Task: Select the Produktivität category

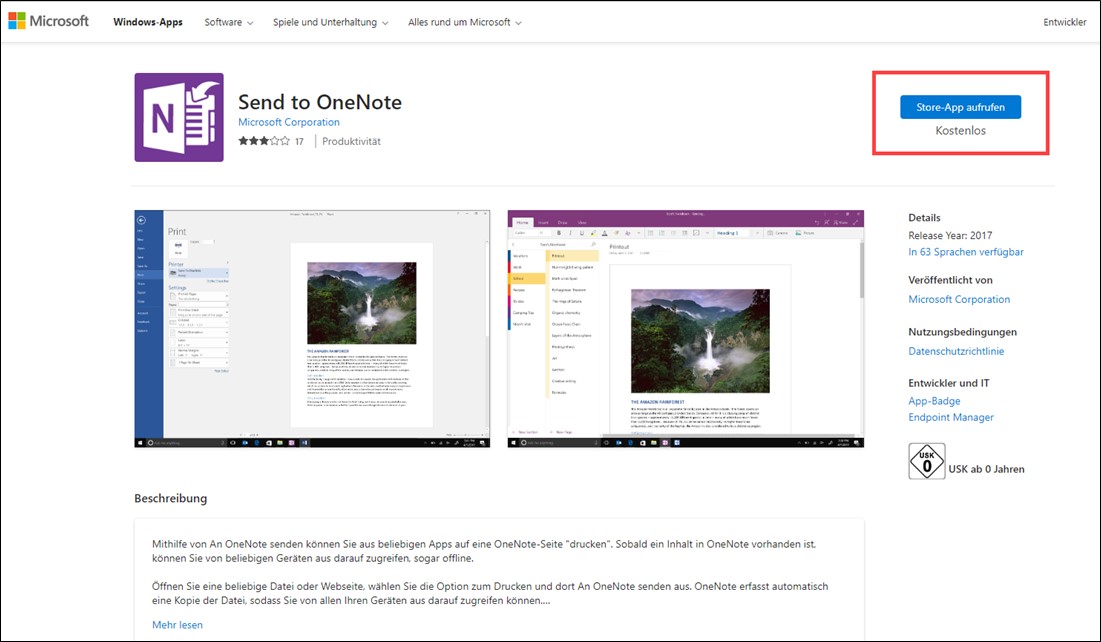Action: [x=351, y=141]
